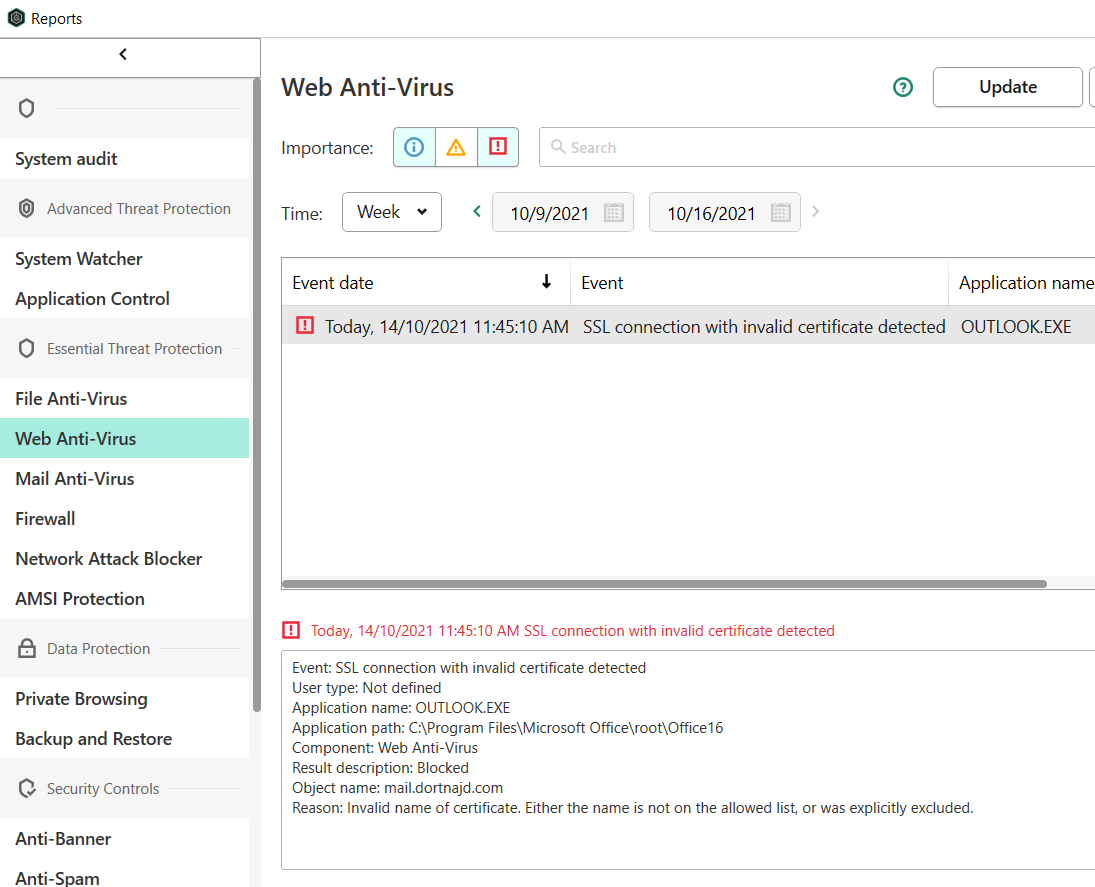Click the magnifier icon in Search
The image size is (1095, 887).
558,147
